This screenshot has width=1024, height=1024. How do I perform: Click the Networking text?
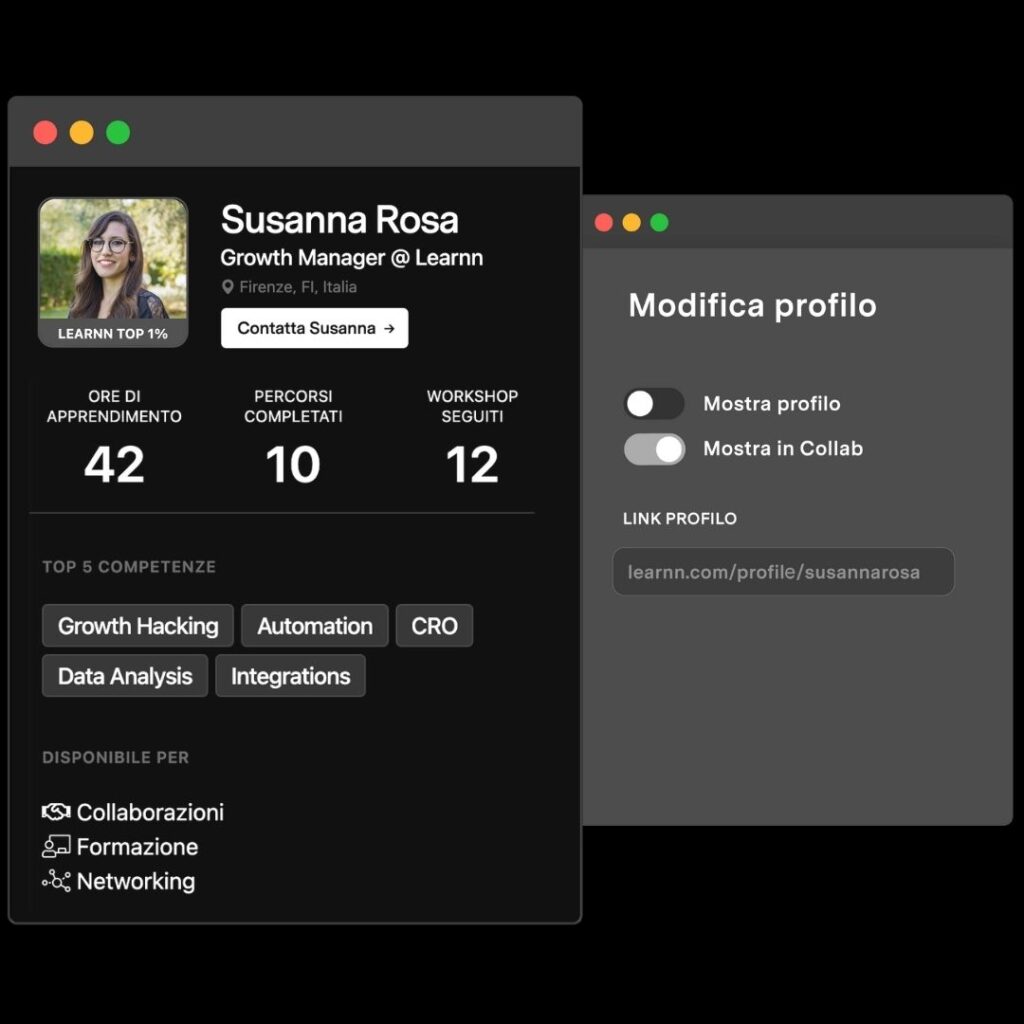(x=136, y=882)
